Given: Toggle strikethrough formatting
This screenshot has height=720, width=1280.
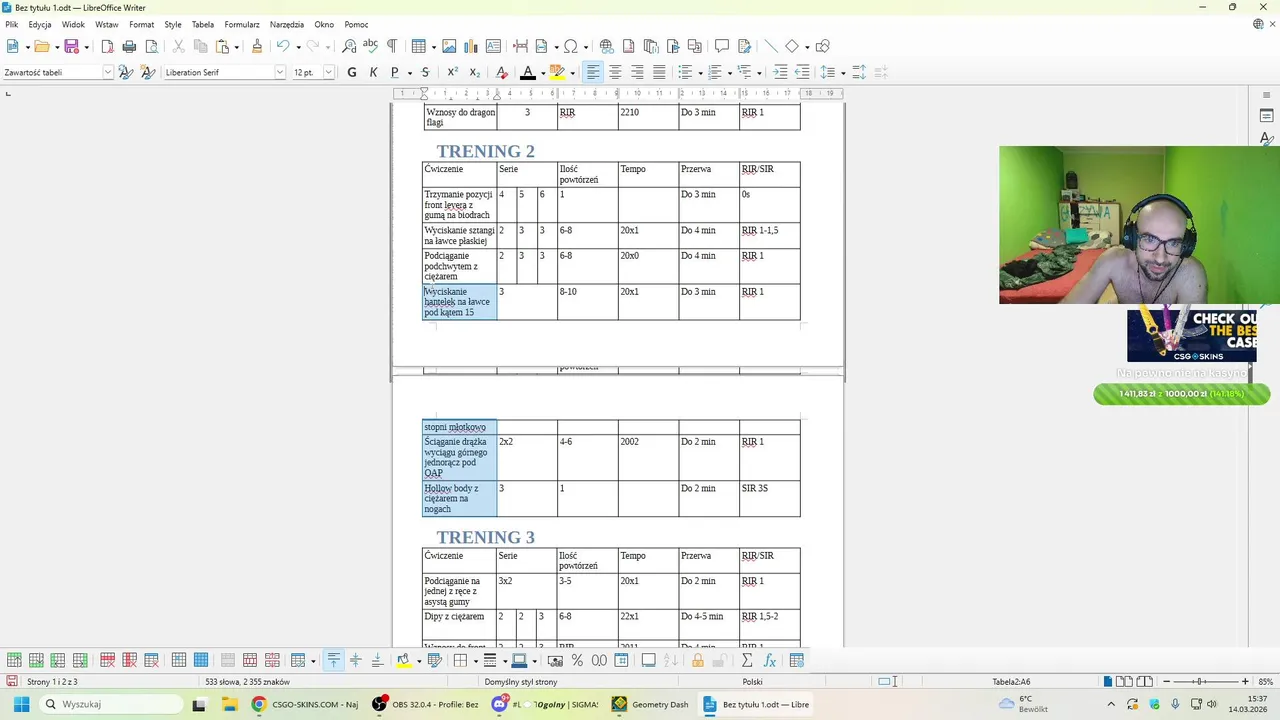Looking at the screenshot, I should [425, 72].
